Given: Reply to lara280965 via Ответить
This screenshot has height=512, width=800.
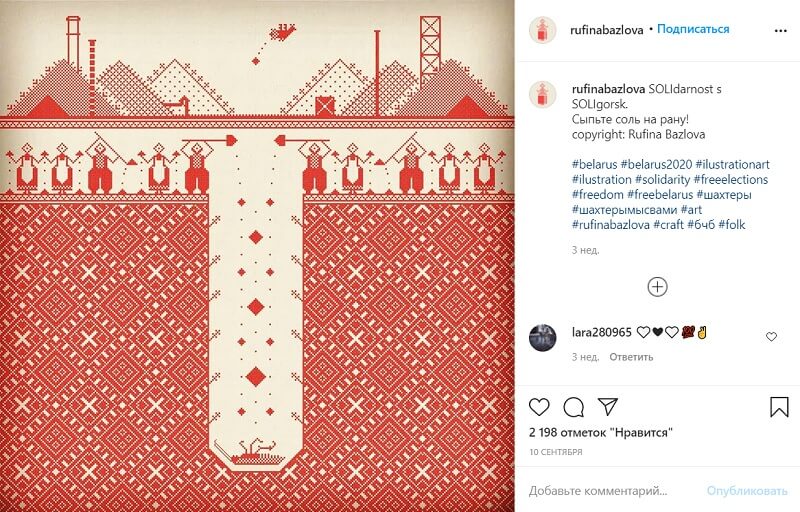Looking at the screenshot, I should 631,356.
